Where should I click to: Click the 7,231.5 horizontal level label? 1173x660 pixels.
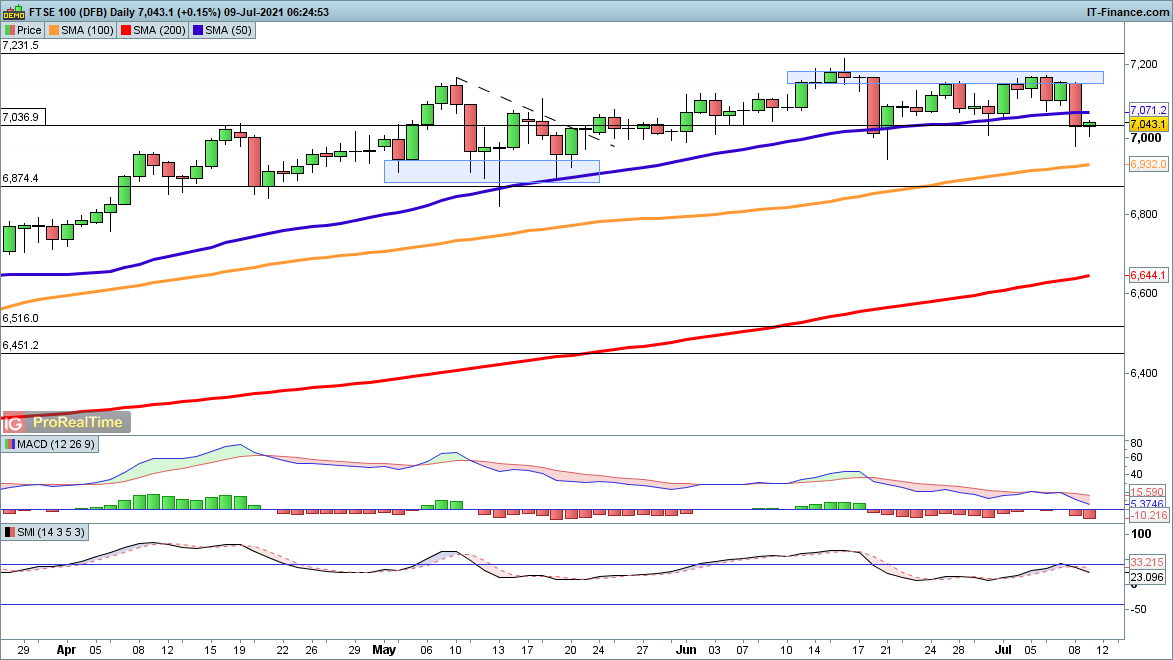[x=21, y=45]
